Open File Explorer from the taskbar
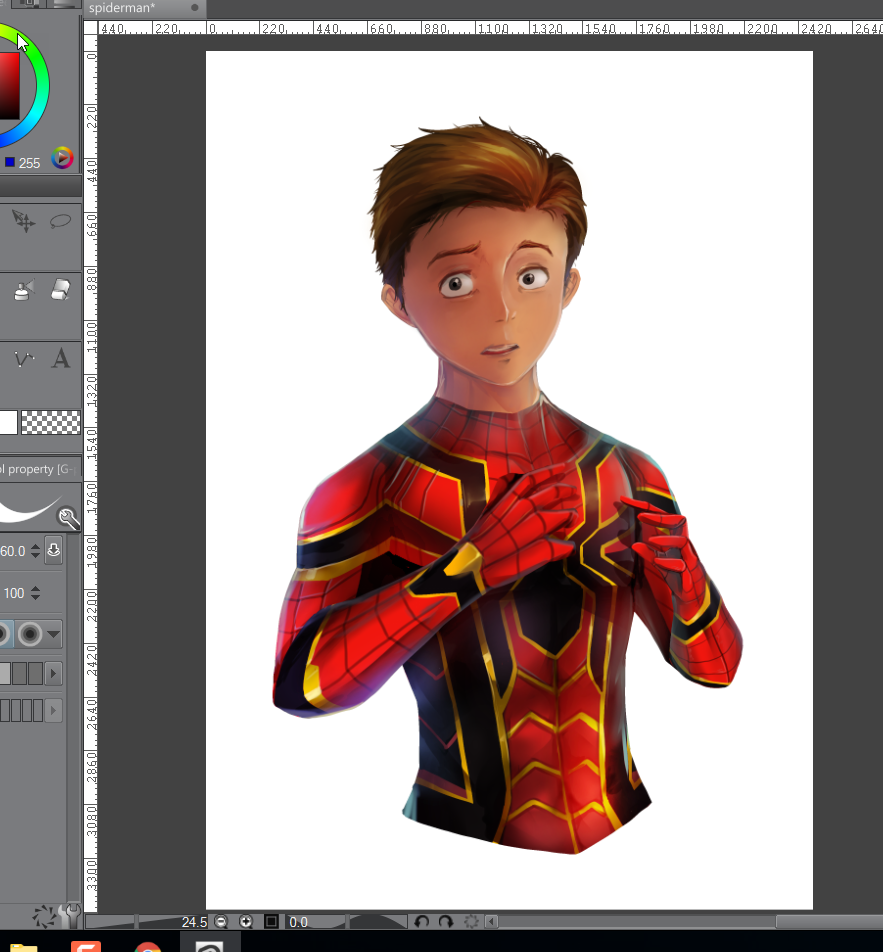 [x=23, y=947]
